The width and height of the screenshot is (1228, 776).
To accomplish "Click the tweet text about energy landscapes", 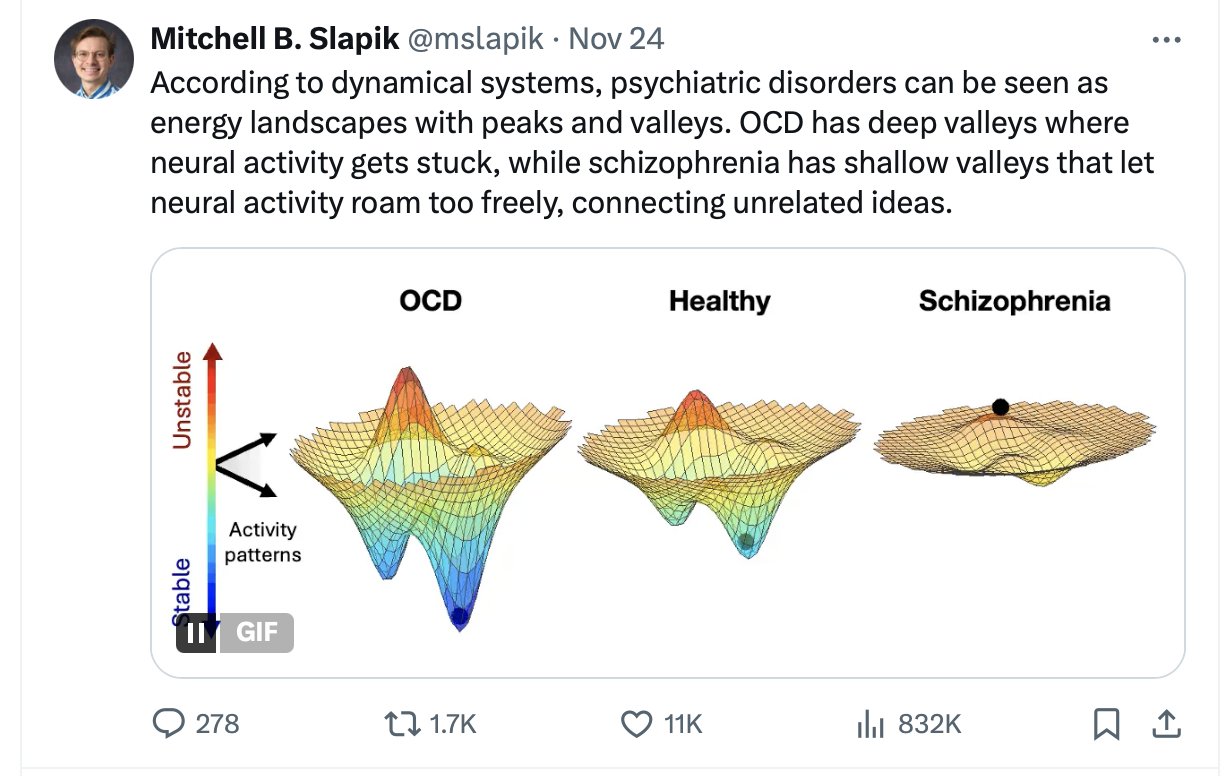I will point(640,143).
